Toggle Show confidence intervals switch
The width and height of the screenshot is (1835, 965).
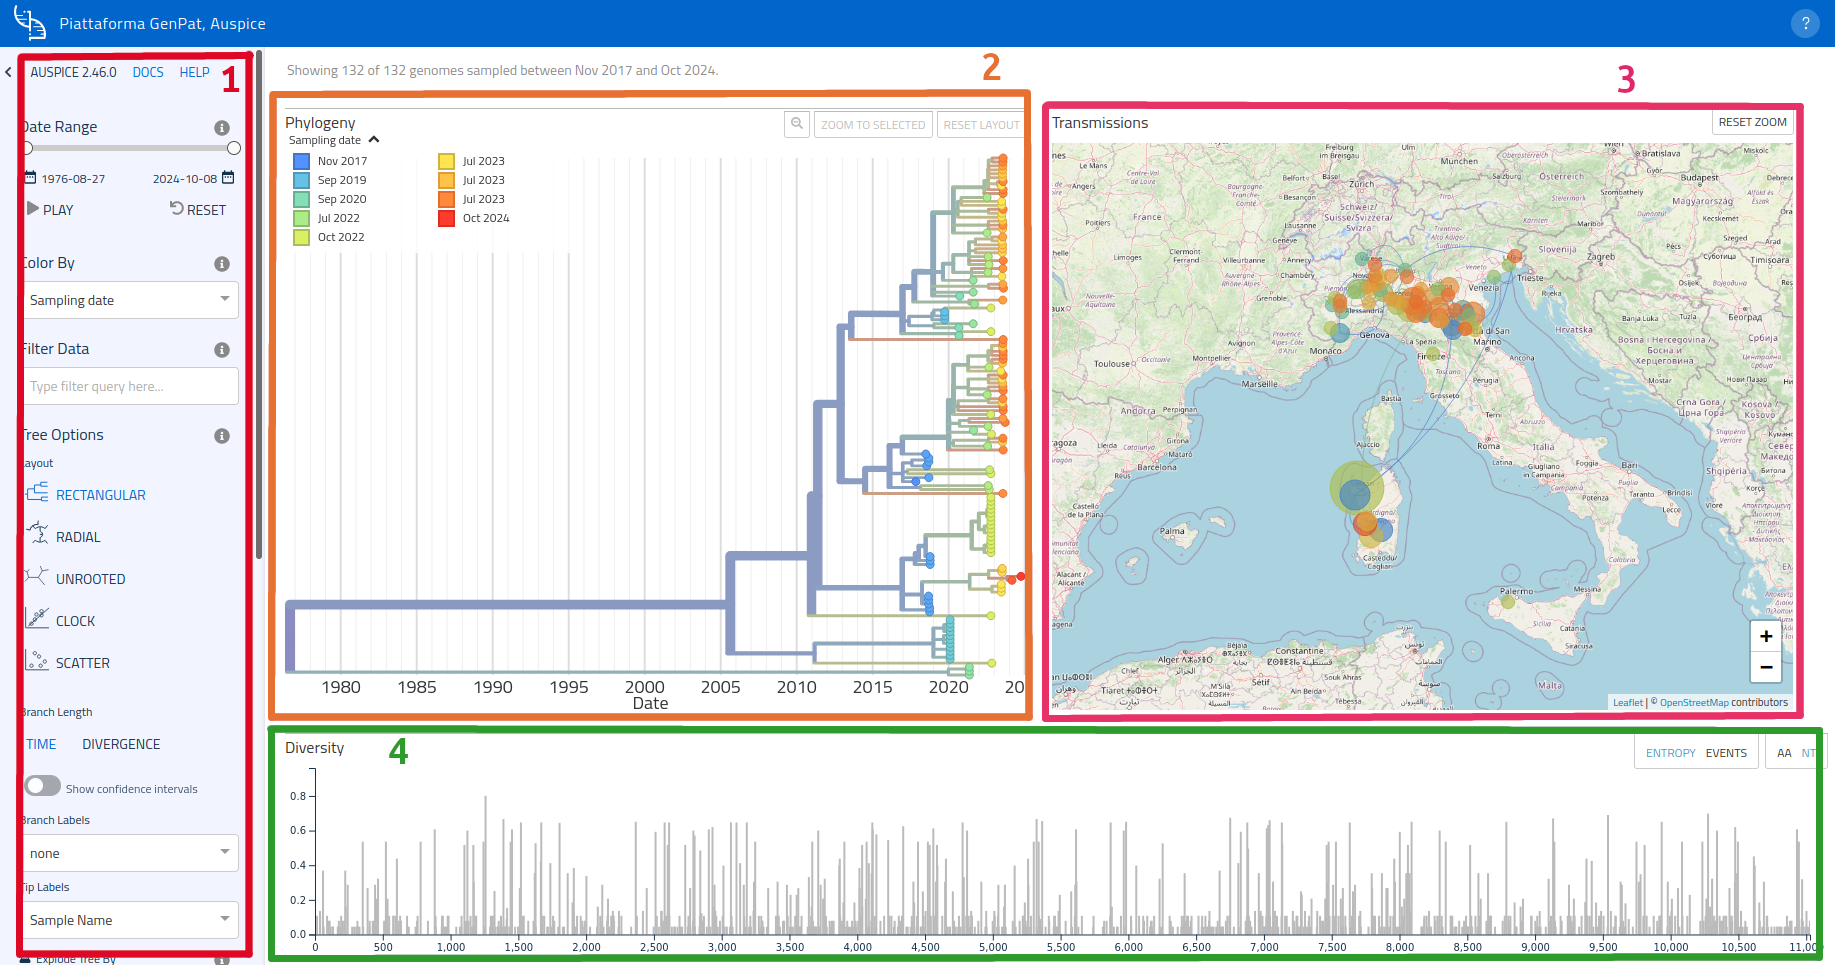coord(43,786)
